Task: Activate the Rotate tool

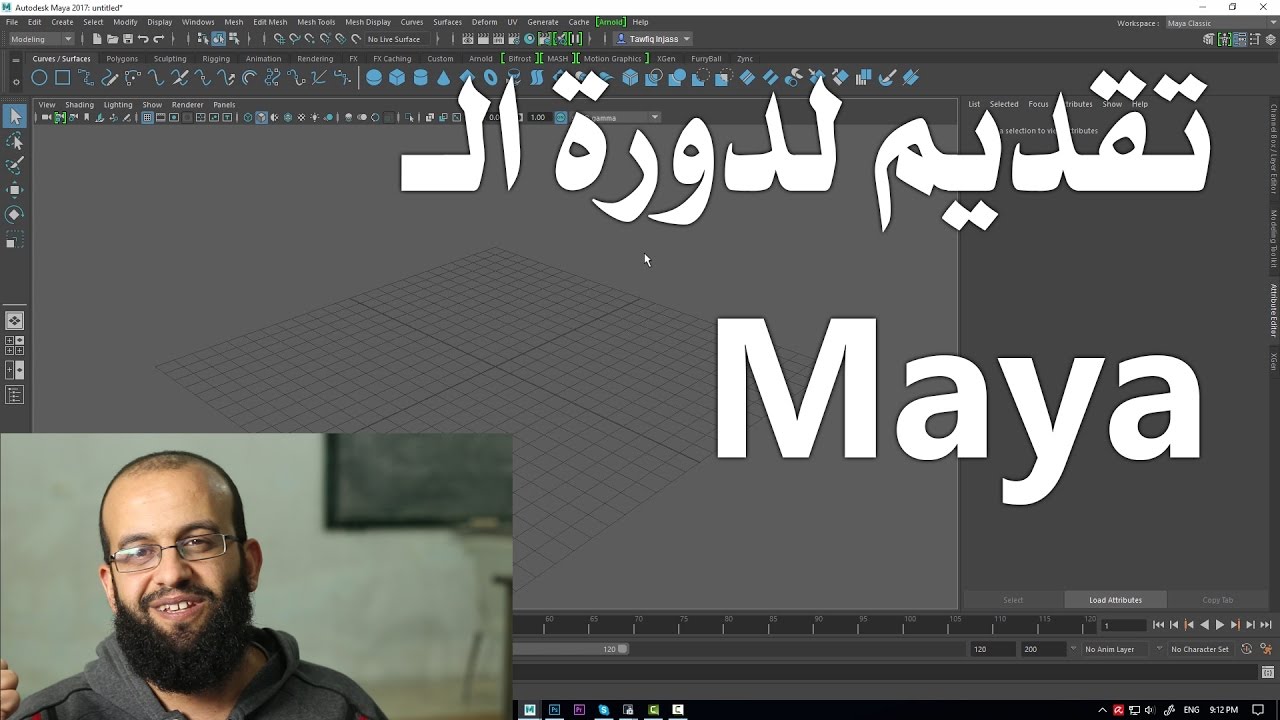Action: point(14,214)
